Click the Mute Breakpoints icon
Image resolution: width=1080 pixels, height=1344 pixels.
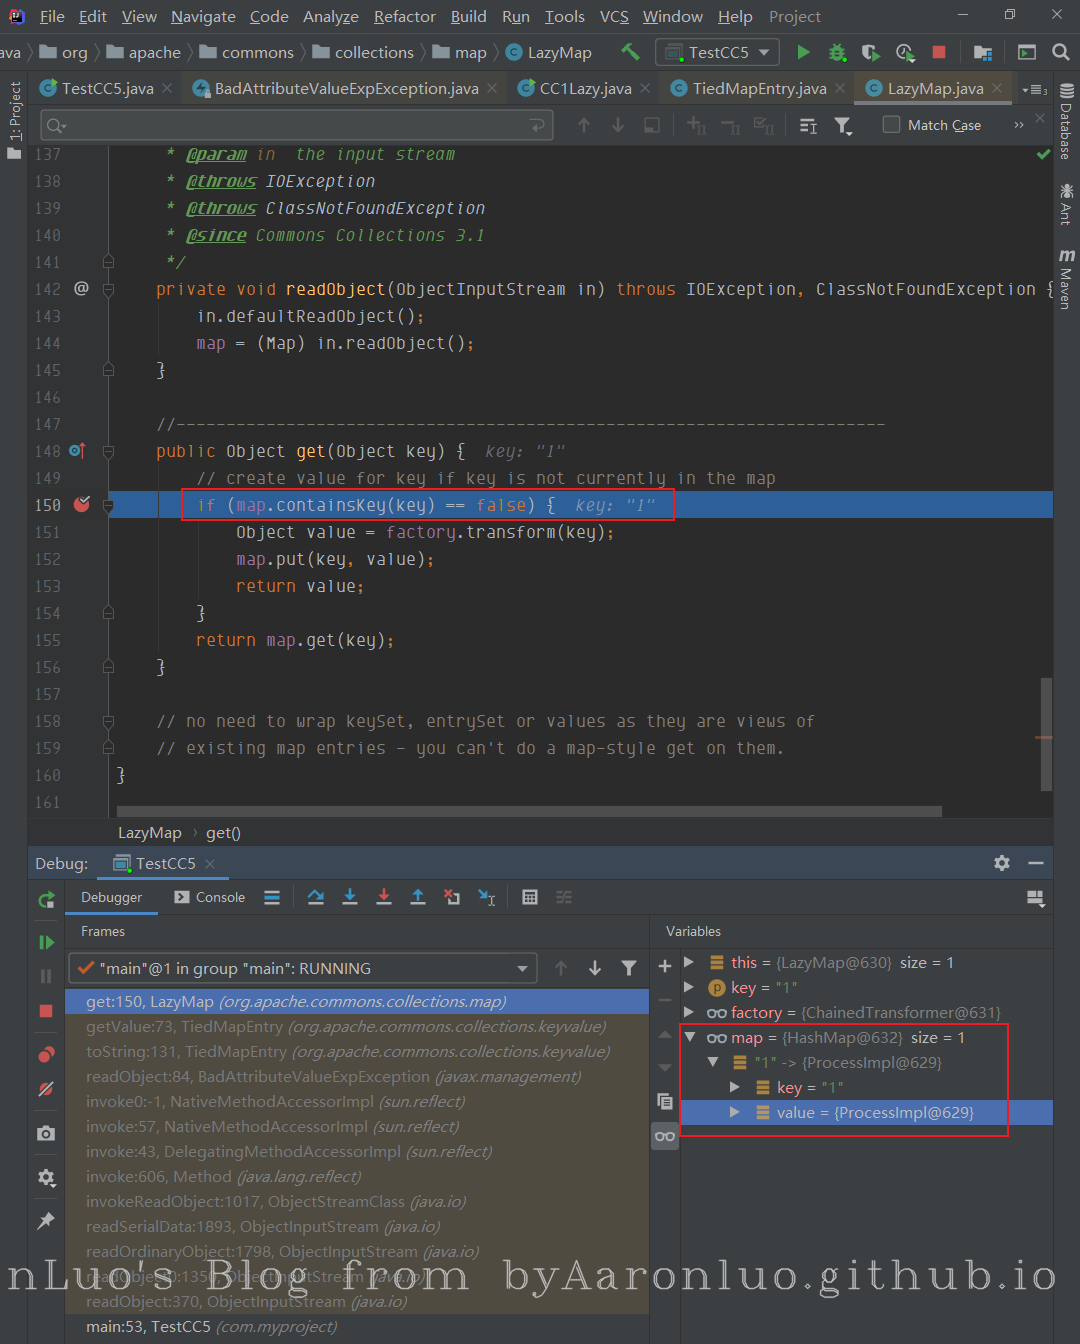[x=46, y=1089]
